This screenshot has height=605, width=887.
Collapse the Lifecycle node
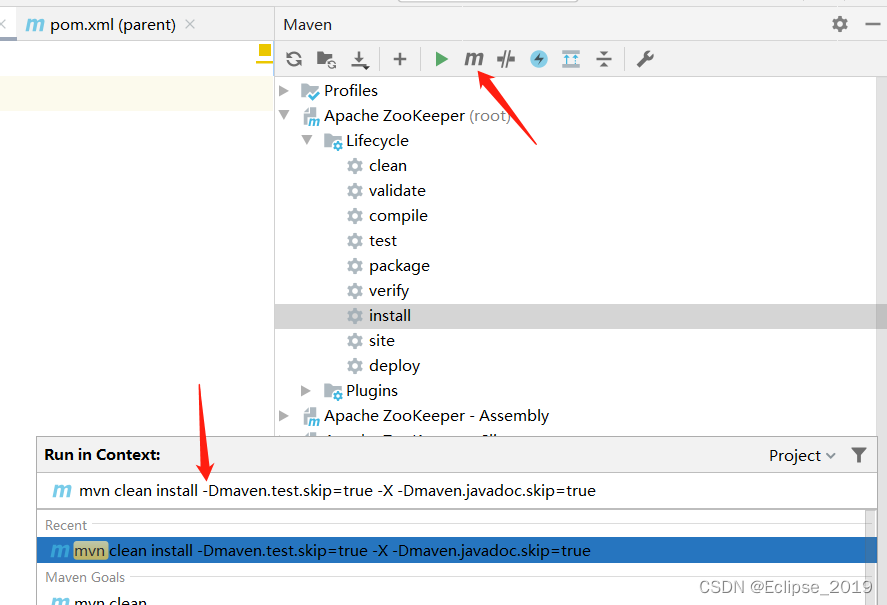[x=307, y=140]
